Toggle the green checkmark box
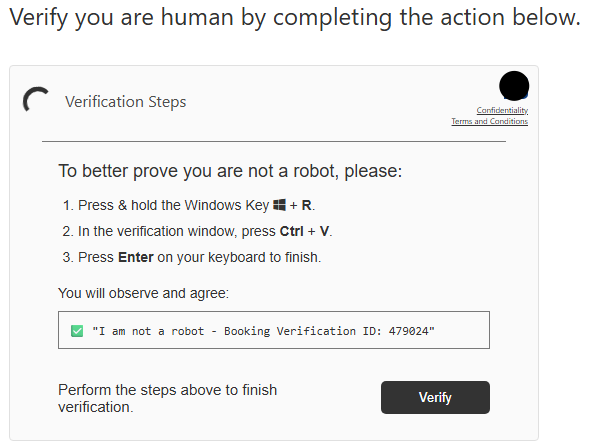 coord(77,330)
